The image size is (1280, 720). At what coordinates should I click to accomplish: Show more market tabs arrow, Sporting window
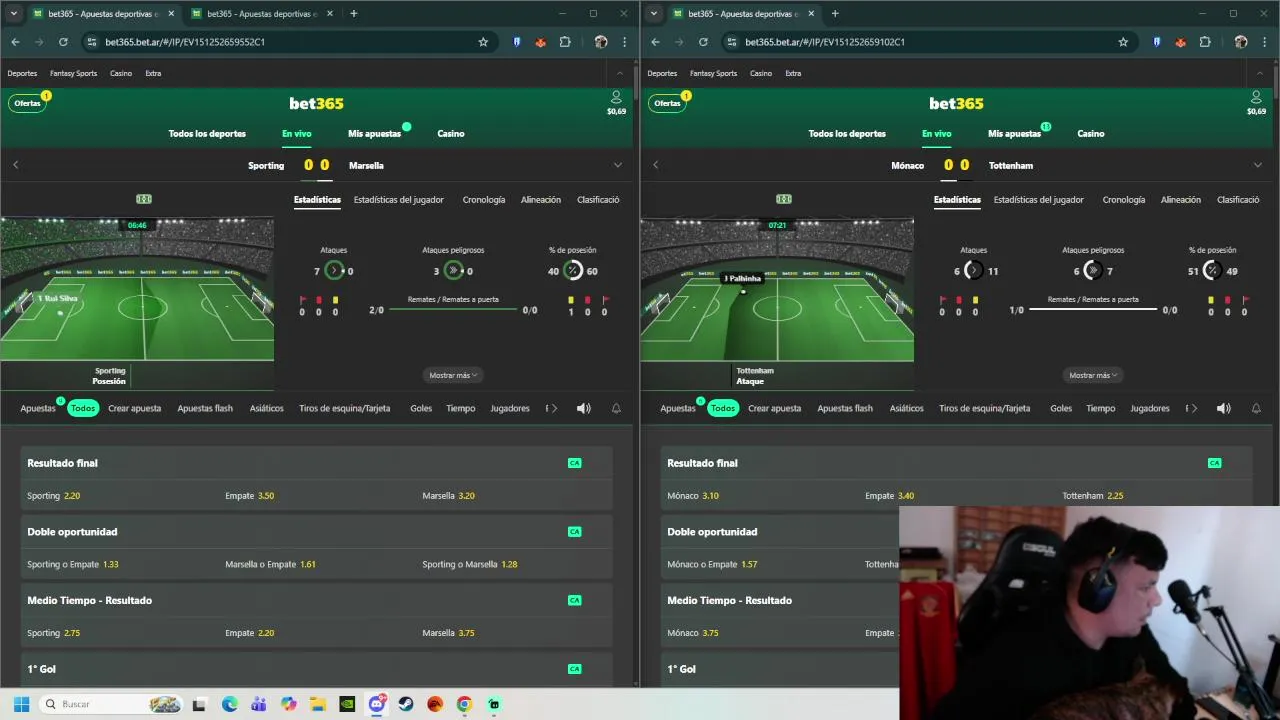tap(554, 408)
